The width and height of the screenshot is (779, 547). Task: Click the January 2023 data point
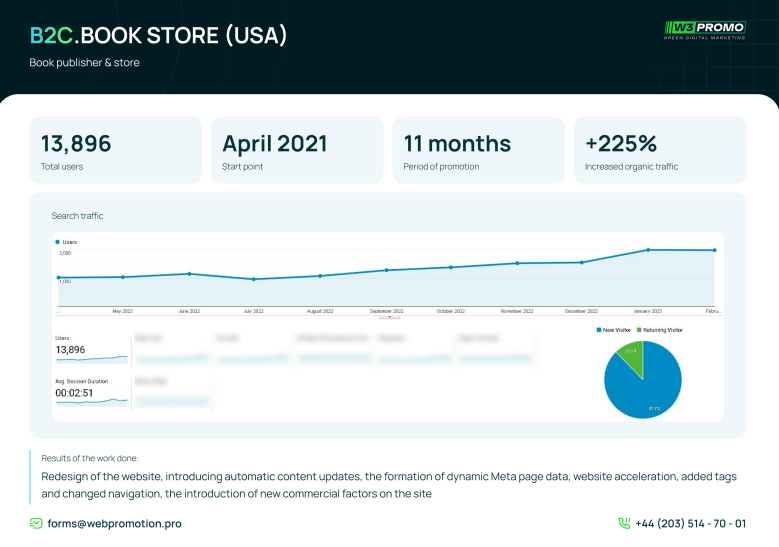click(648, 250)
